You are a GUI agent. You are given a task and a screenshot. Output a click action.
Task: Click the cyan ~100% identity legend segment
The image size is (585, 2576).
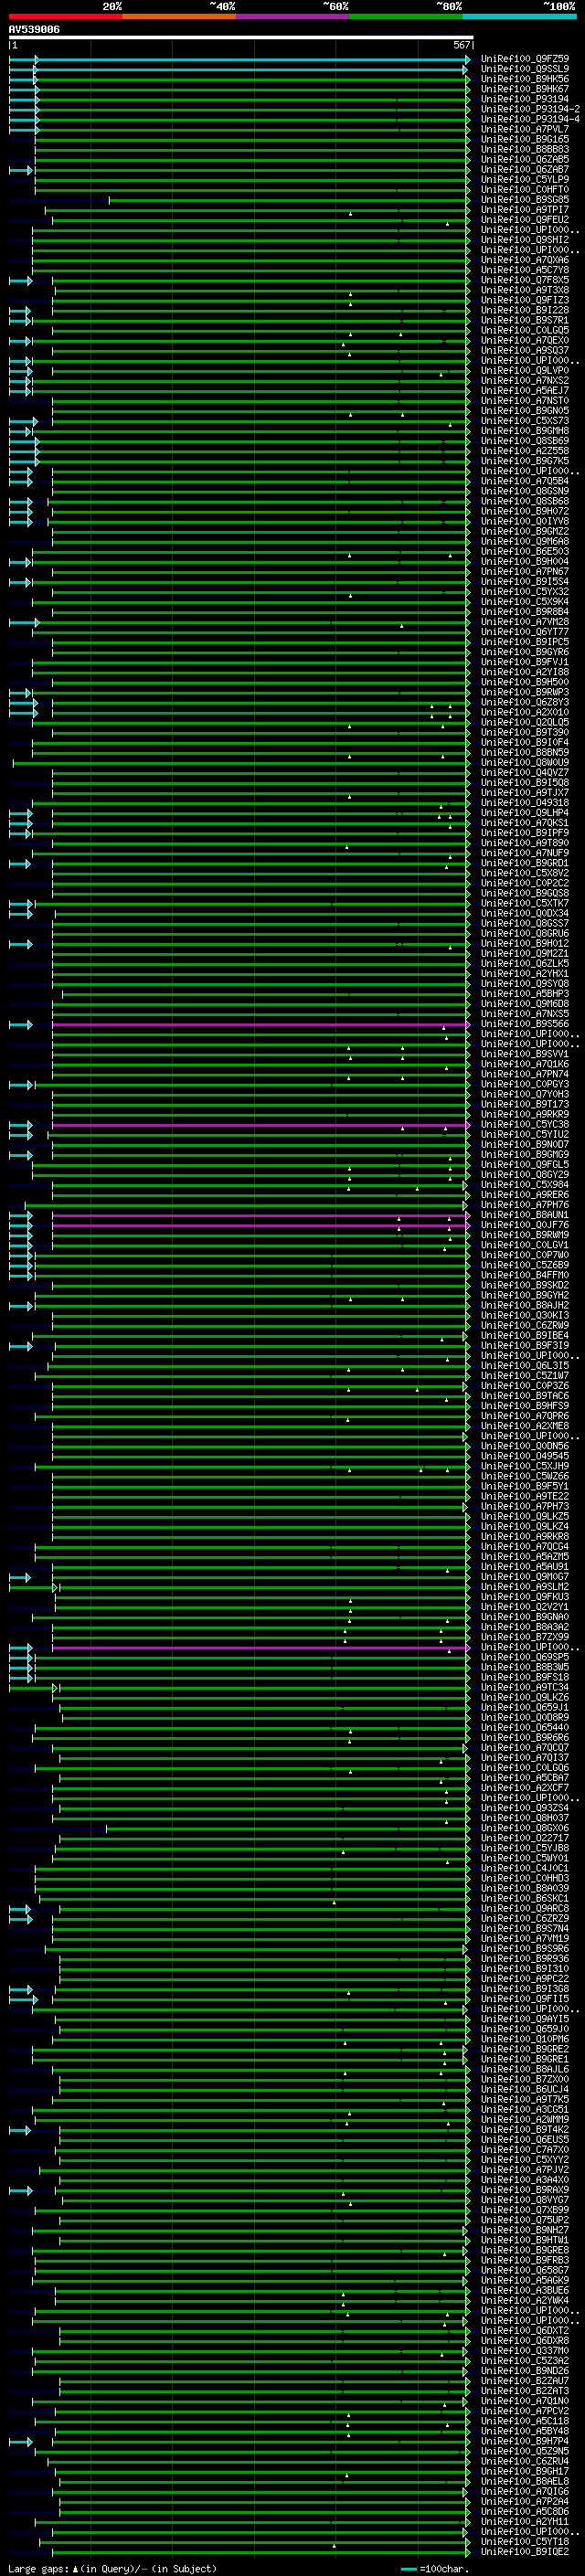[x=520, y=16]
